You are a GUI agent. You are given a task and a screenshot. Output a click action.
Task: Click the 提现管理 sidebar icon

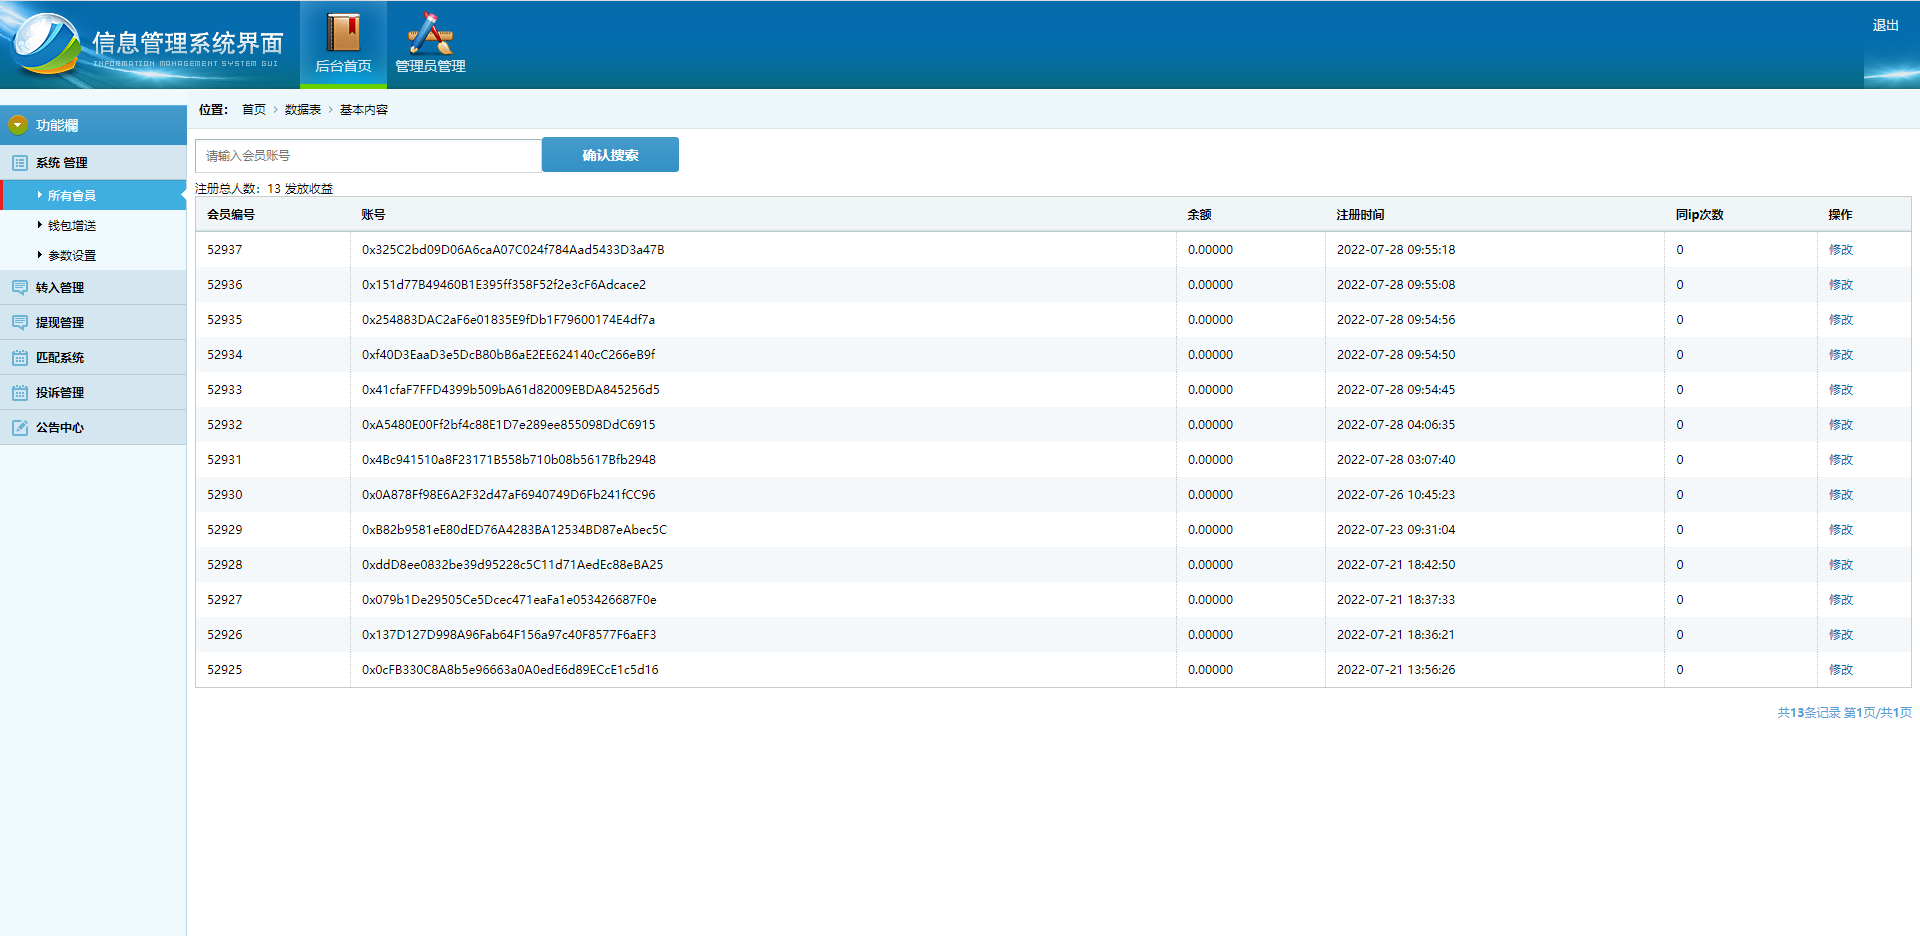coord(19,323)
